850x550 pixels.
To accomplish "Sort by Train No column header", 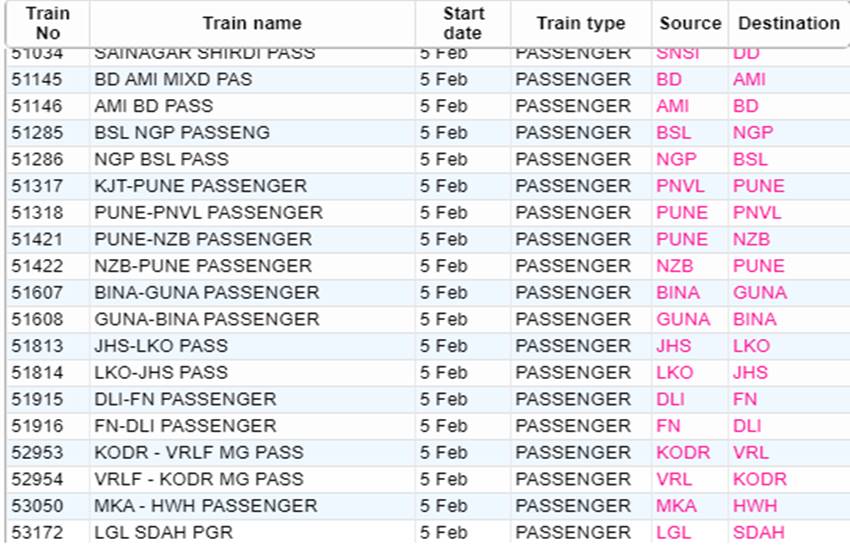I will click(x=48, y=23).
